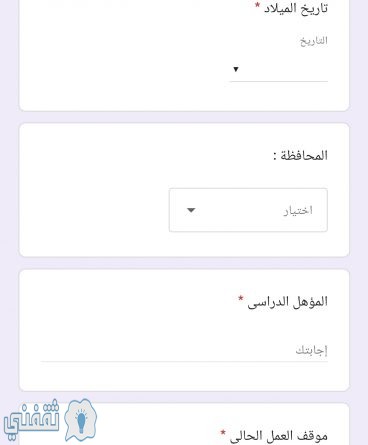368x445 pixels.
Task: Click the موقف العمل الحالى question title
Action: pos(279,436)
